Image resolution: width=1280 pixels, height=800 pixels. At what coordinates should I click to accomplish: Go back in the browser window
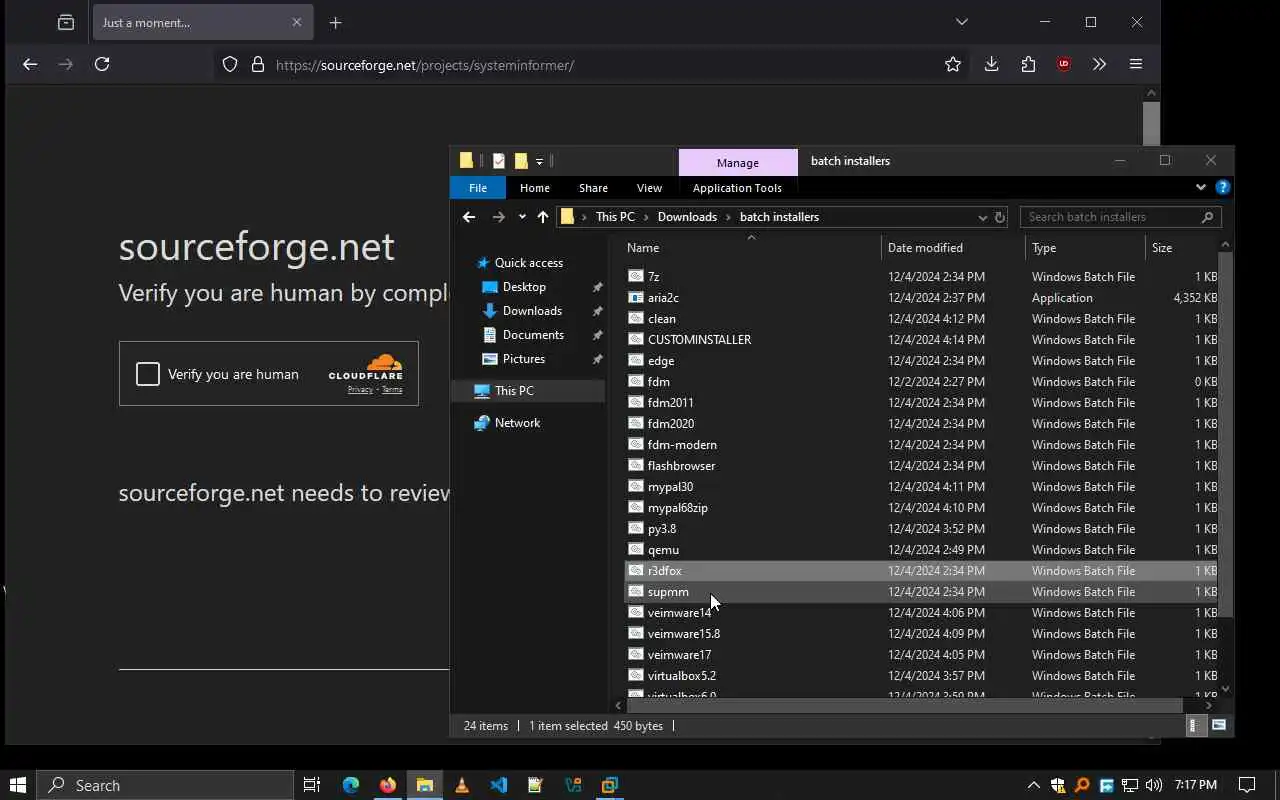[x=30, y=64]
